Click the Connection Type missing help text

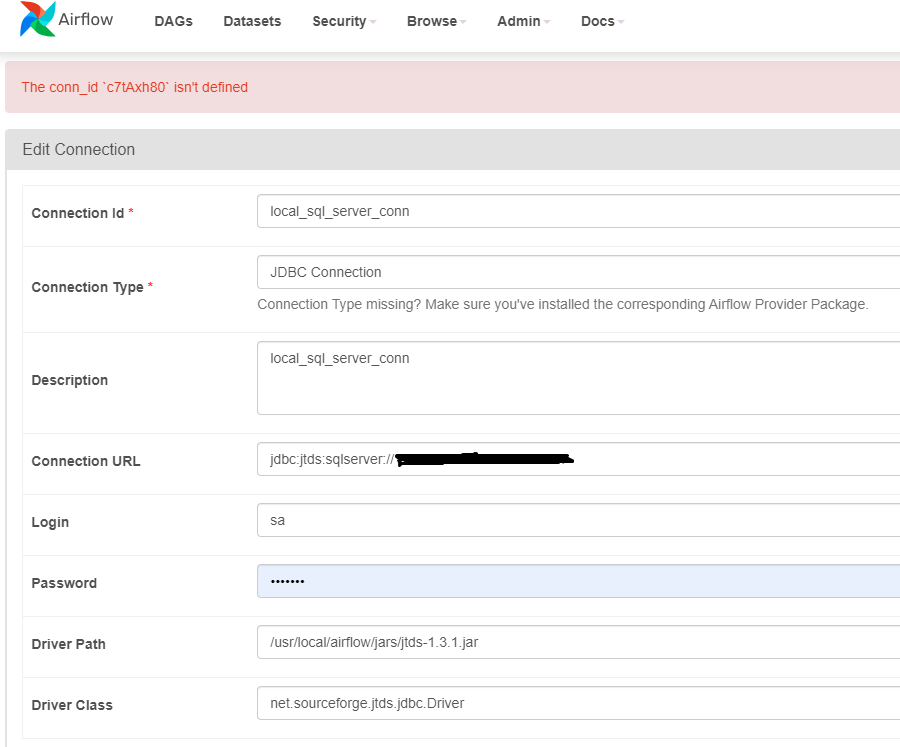[562, 304]
